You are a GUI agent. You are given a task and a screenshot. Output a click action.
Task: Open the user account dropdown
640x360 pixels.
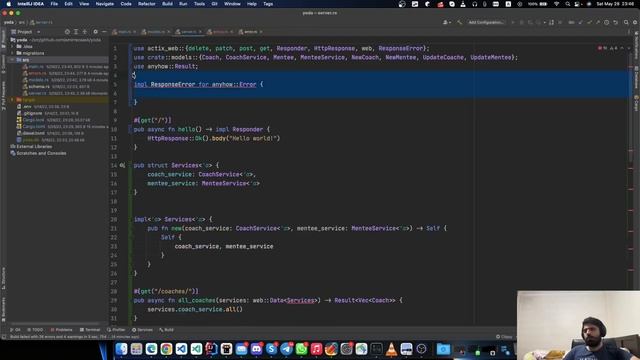pos(447,22)
